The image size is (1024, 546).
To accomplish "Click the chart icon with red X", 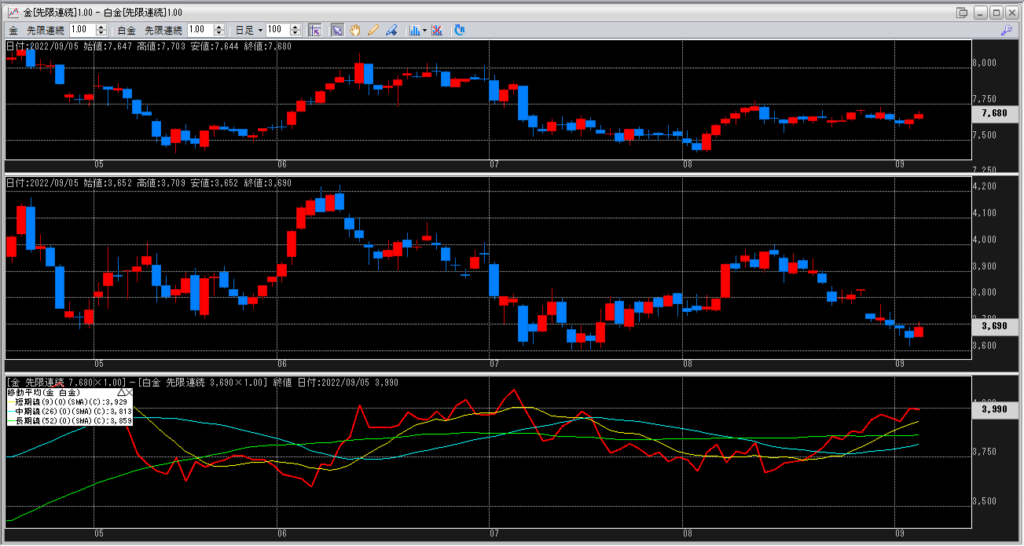I will pos(439,30).
